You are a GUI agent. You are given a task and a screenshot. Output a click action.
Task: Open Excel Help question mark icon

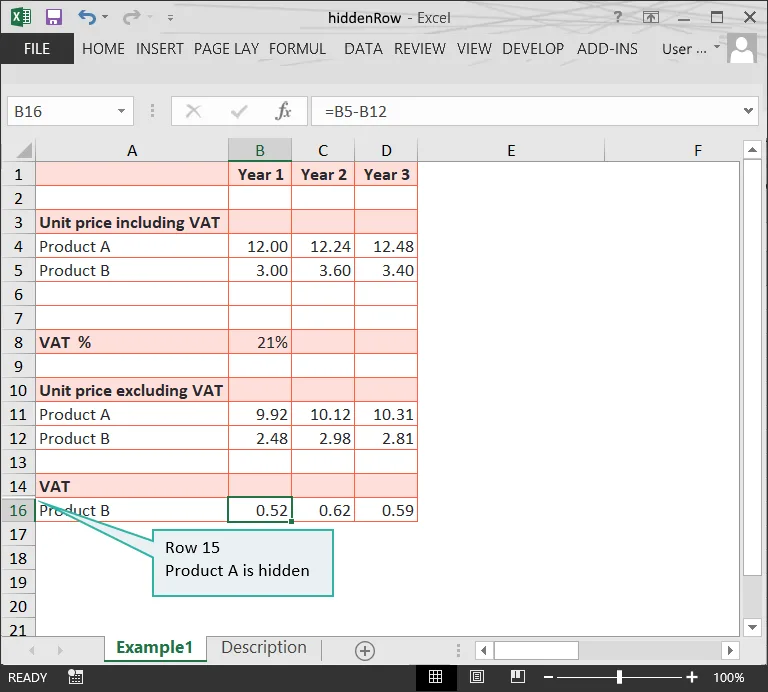pos(619,17)
